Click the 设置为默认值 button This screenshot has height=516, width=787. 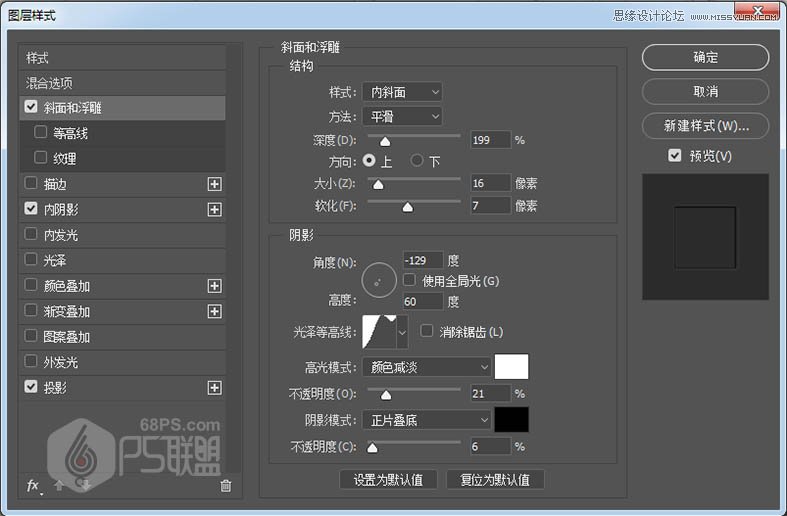click(388, 480)
